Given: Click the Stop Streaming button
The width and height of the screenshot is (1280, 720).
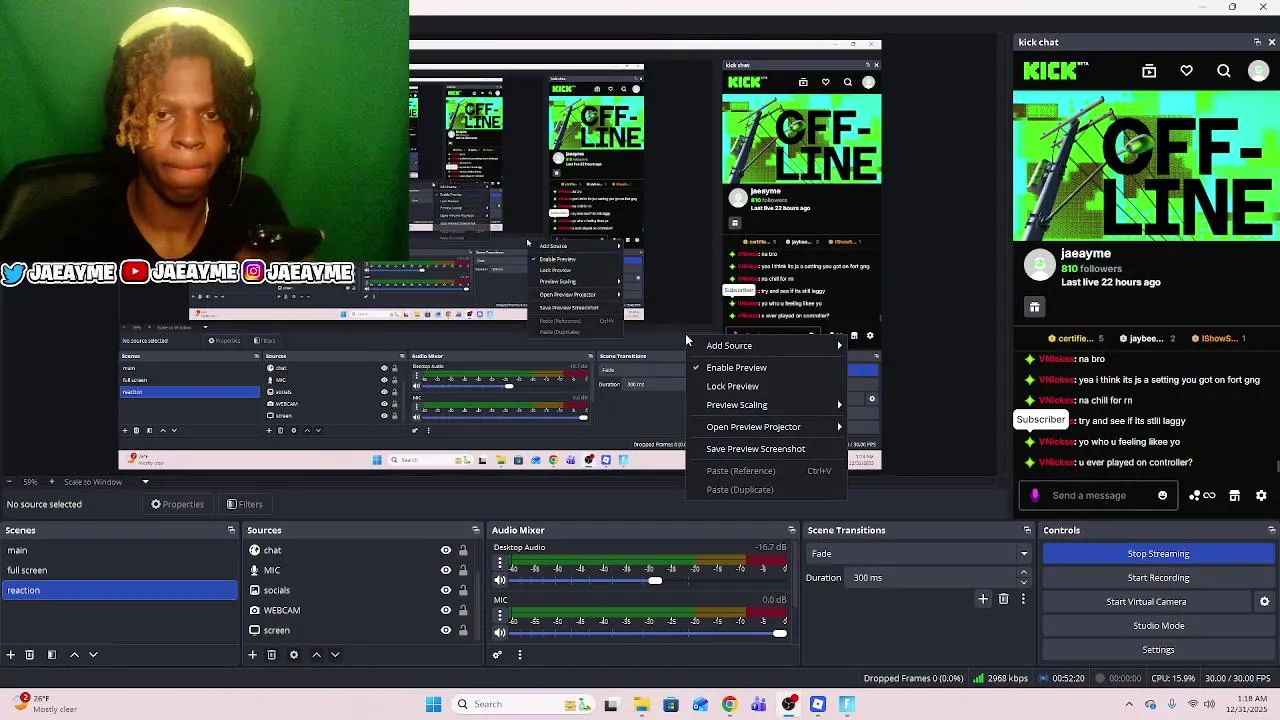Looking at the screenshot, I should coord(1159,554).
